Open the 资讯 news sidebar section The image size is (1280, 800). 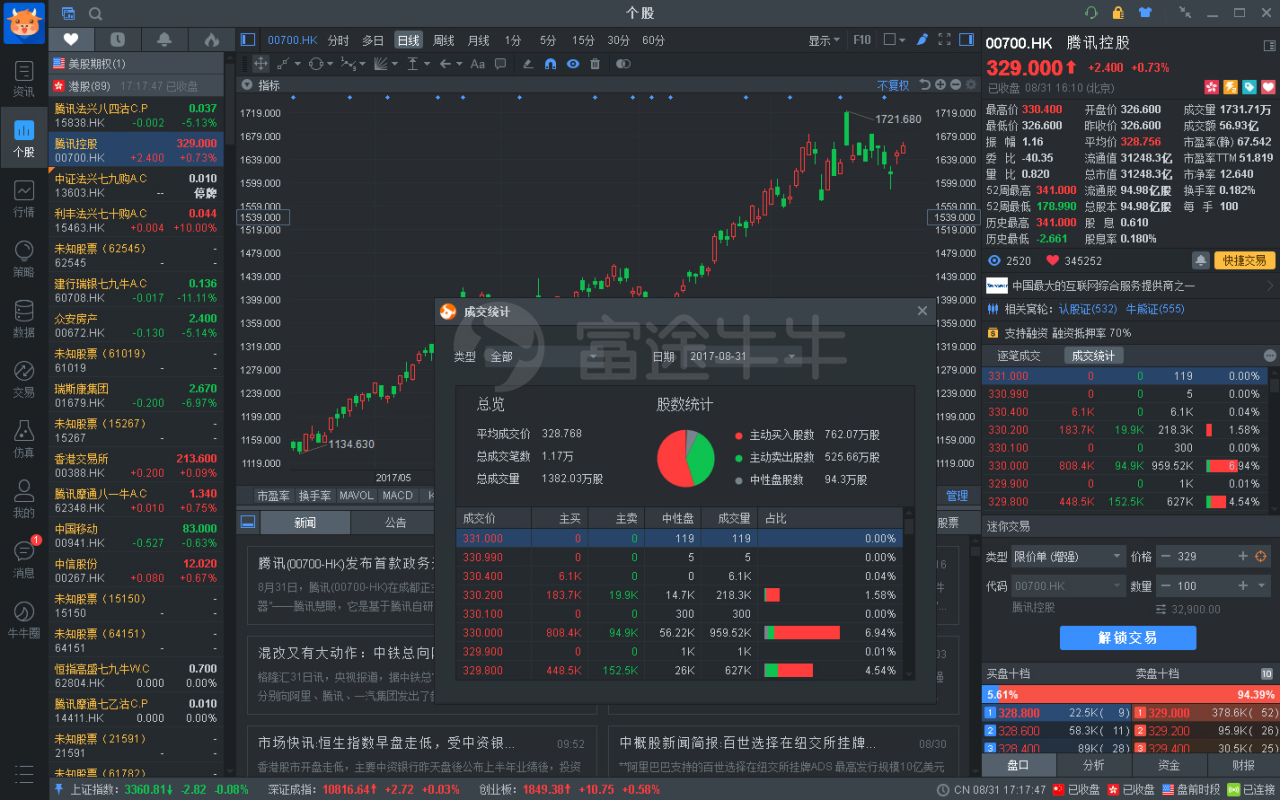(23, 77)
